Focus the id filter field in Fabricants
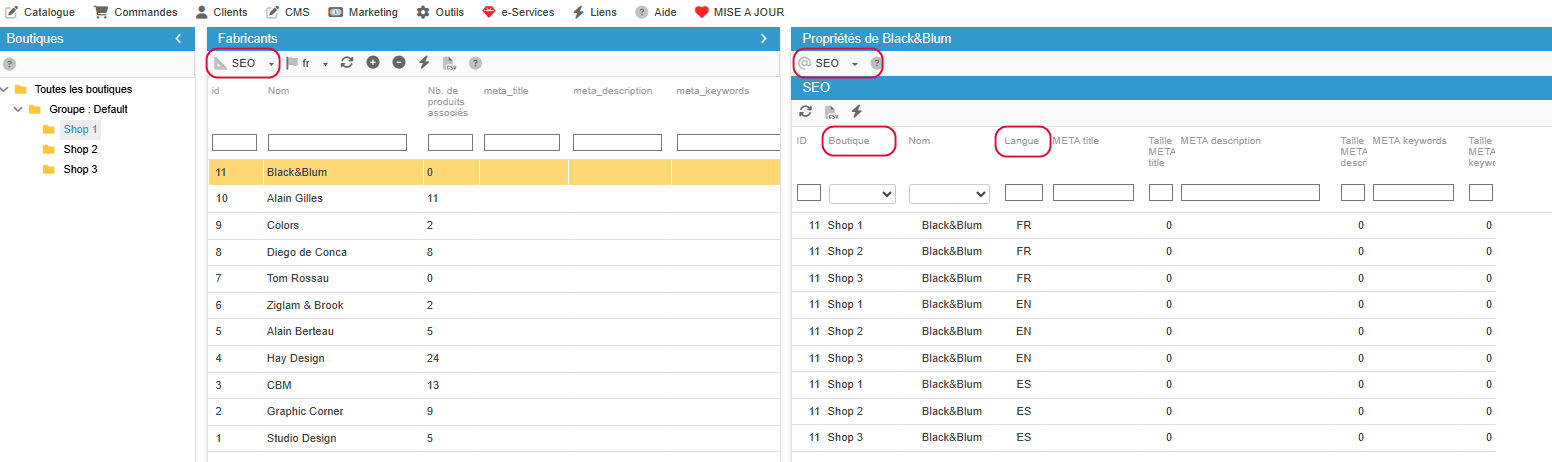The width and height of the screenshot is (1552, 462). 235,142
